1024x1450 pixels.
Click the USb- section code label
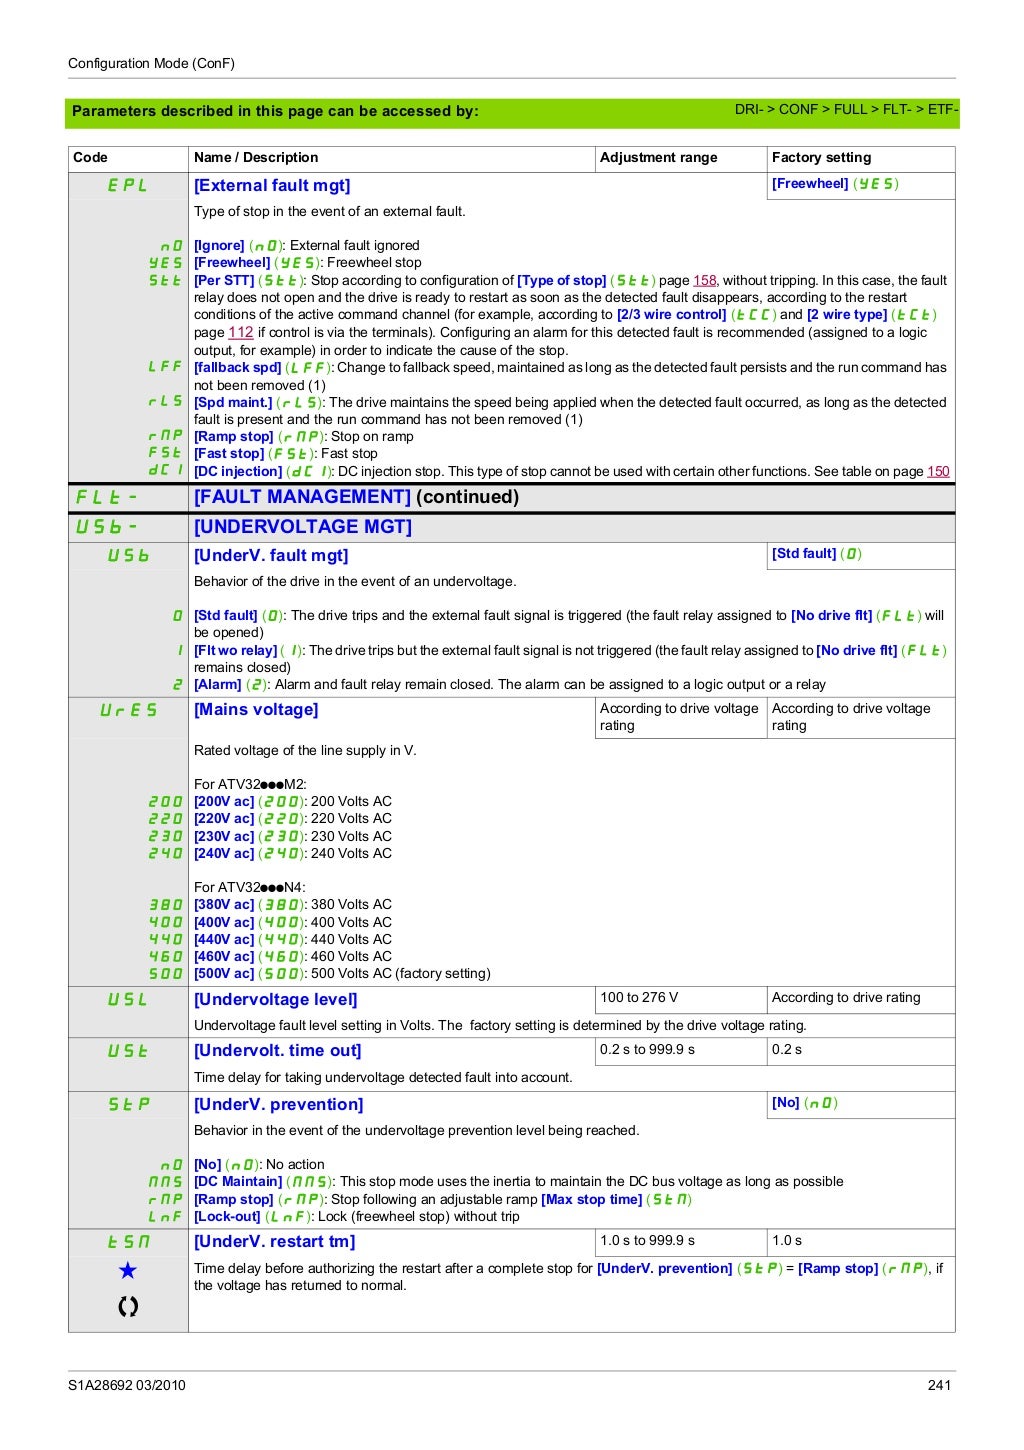tap(106, 527)
